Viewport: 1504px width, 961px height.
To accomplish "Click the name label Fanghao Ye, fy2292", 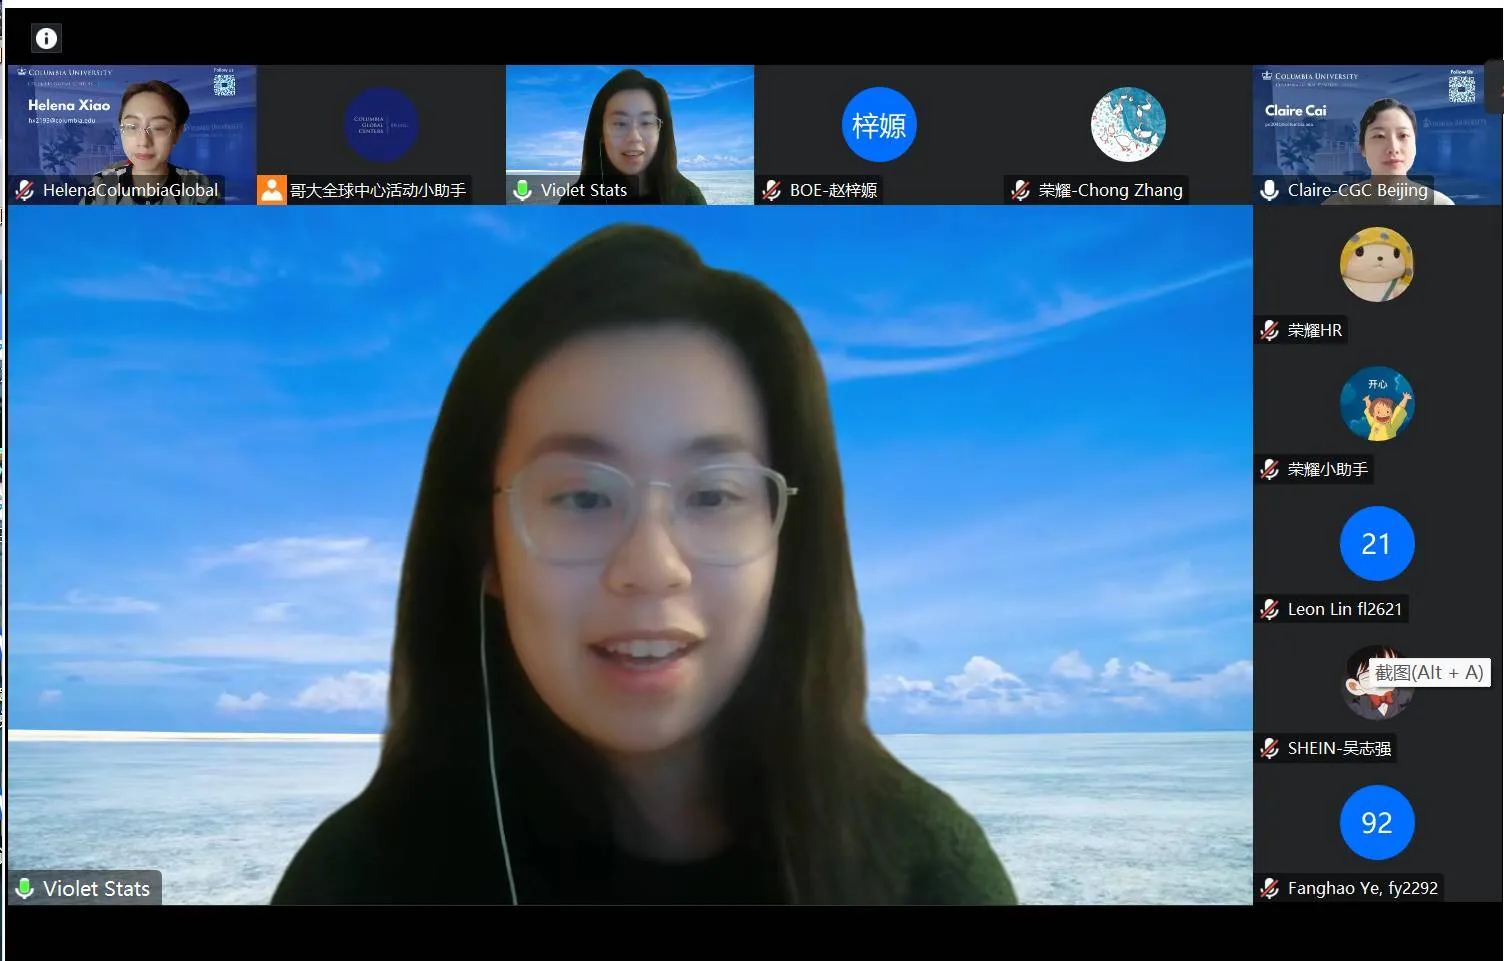I will point(1362,888).
